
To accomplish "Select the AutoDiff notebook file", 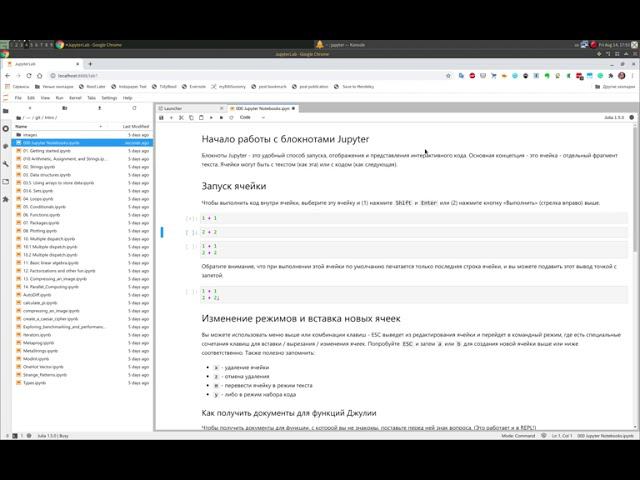I will (x=82, y=295).
